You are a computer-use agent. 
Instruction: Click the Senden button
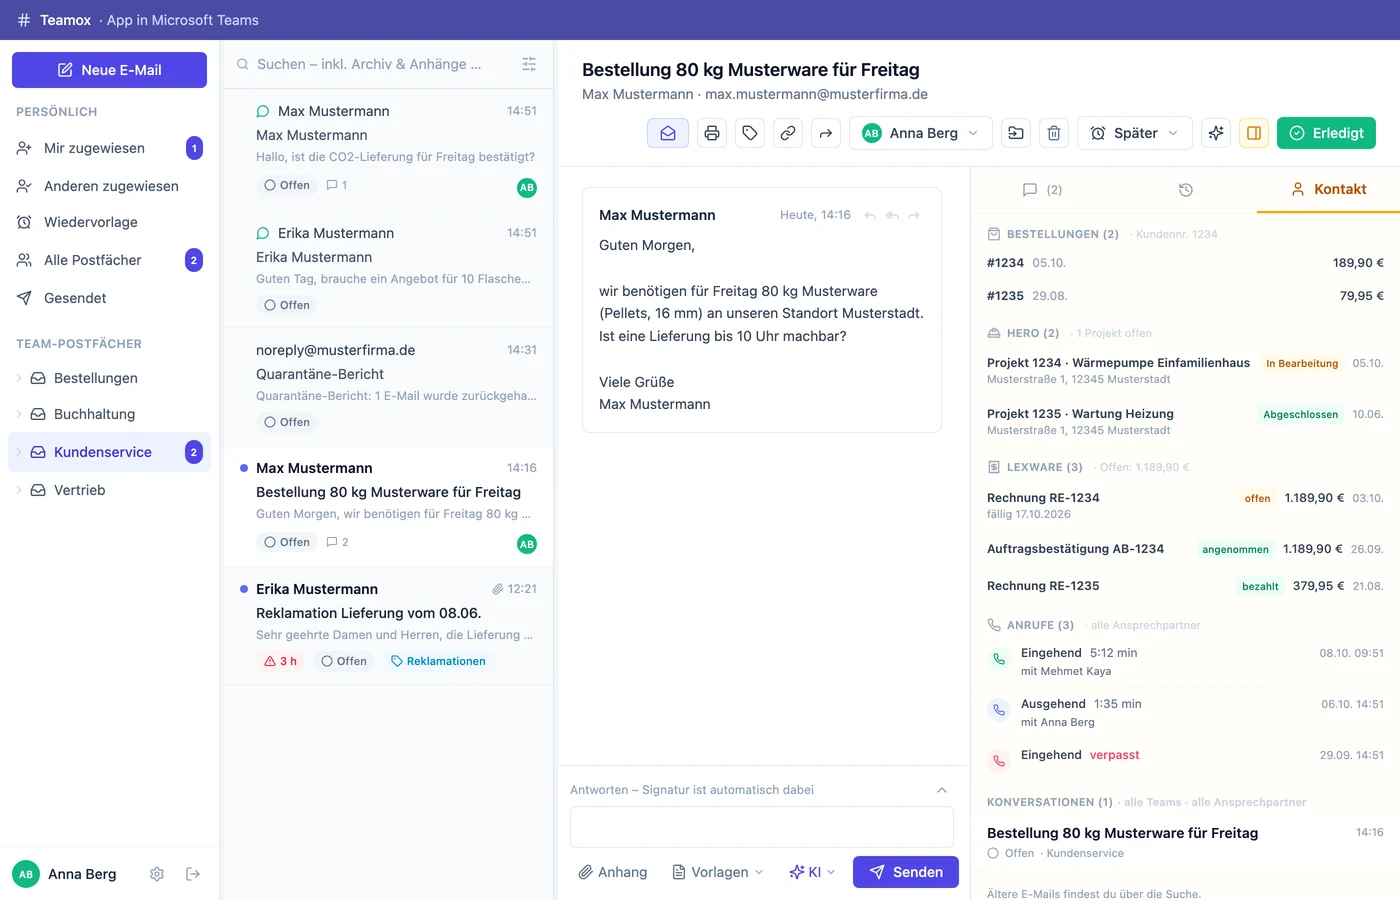pyautogui.click(x=906, y=872)
